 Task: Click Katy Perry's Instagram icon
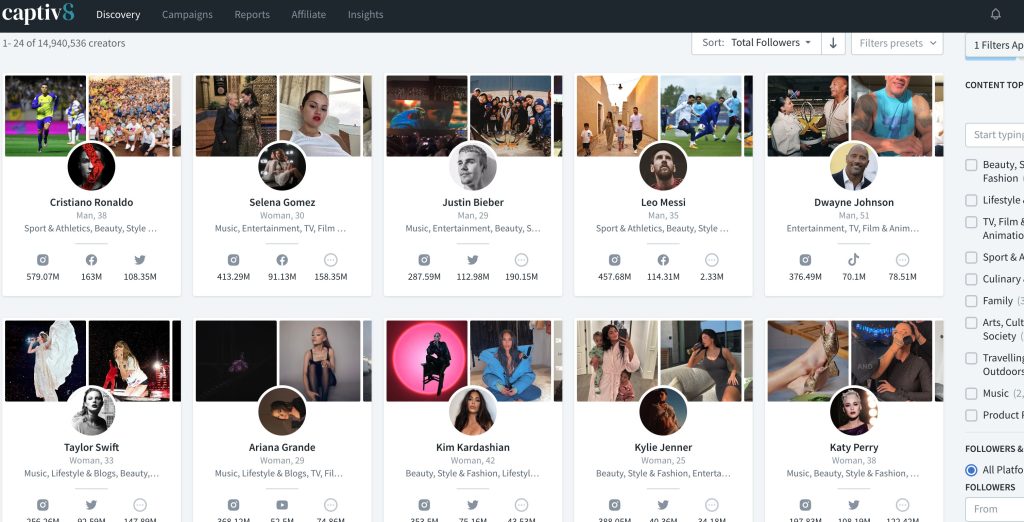click(x=805, y=505)
